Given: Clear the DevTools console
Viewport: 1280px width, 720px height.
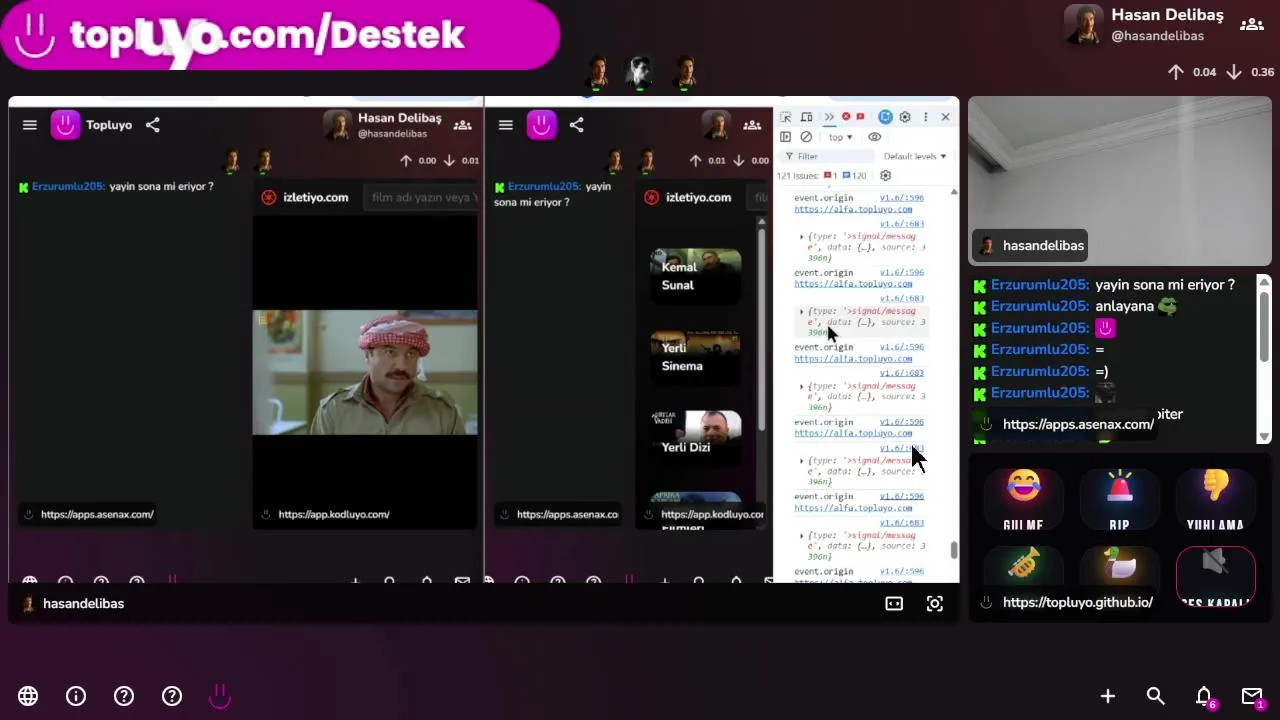Looking at the screenshot, I should coord(806,137).
